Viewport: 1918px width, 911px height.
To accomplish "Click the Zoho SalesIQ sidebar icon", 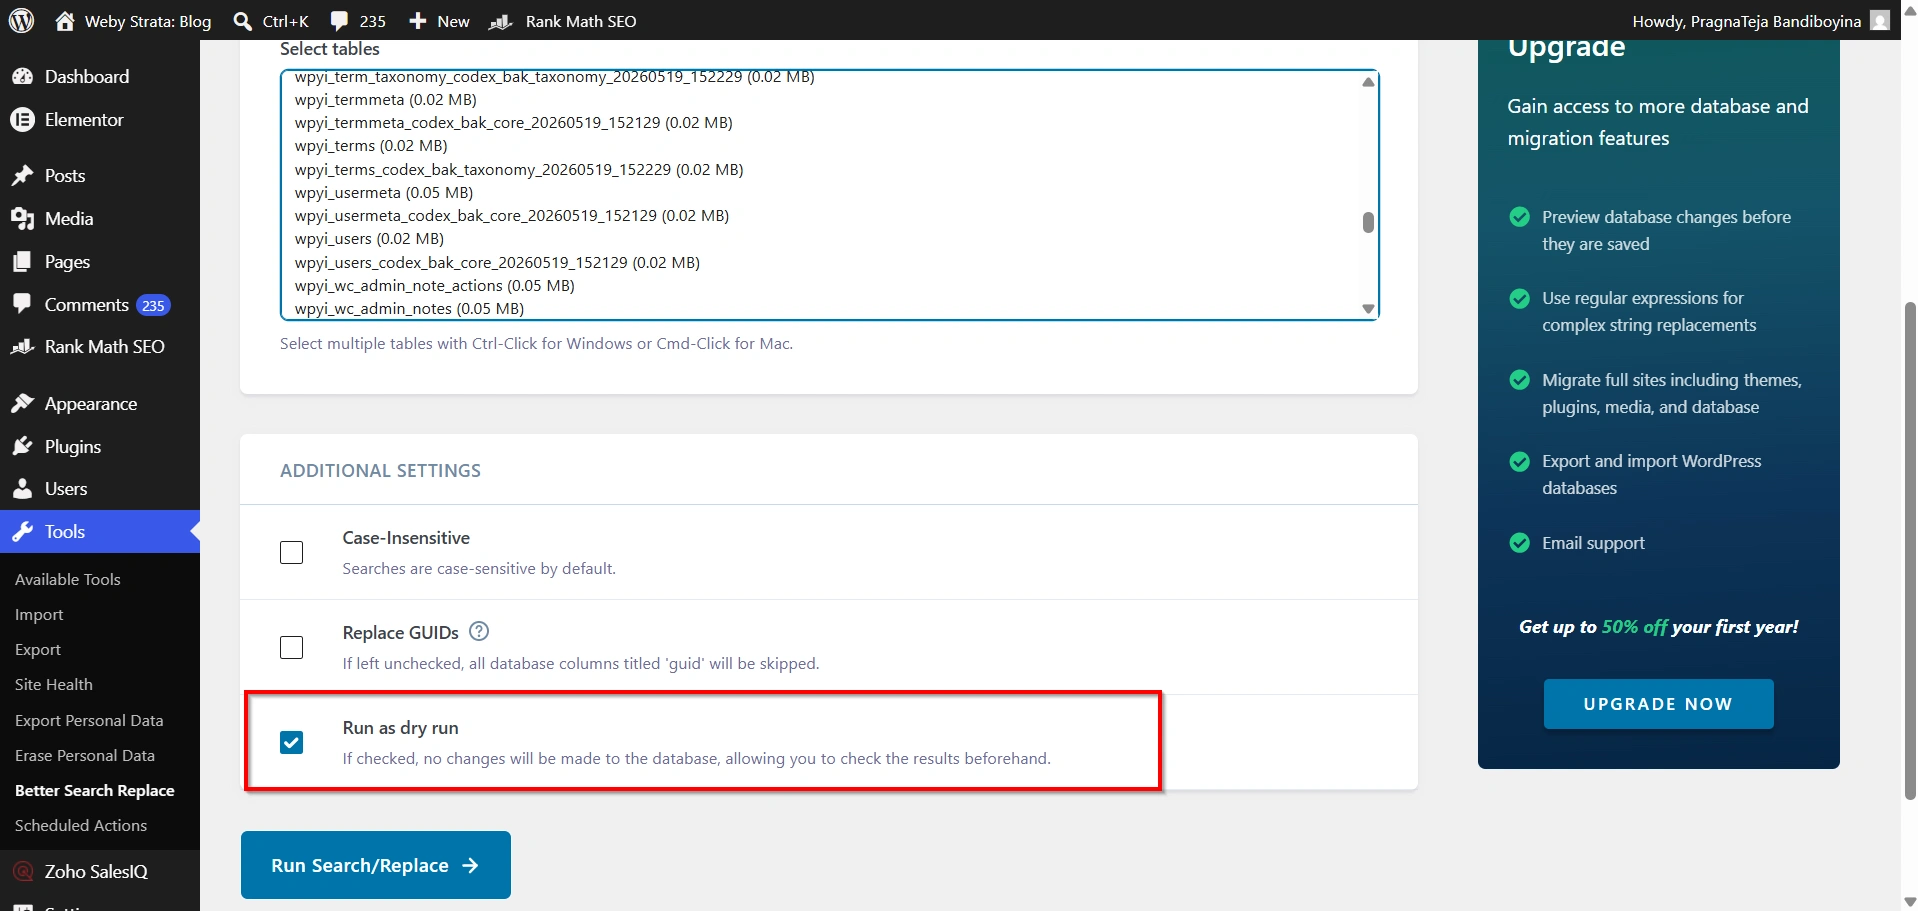I will pos(22,872).
